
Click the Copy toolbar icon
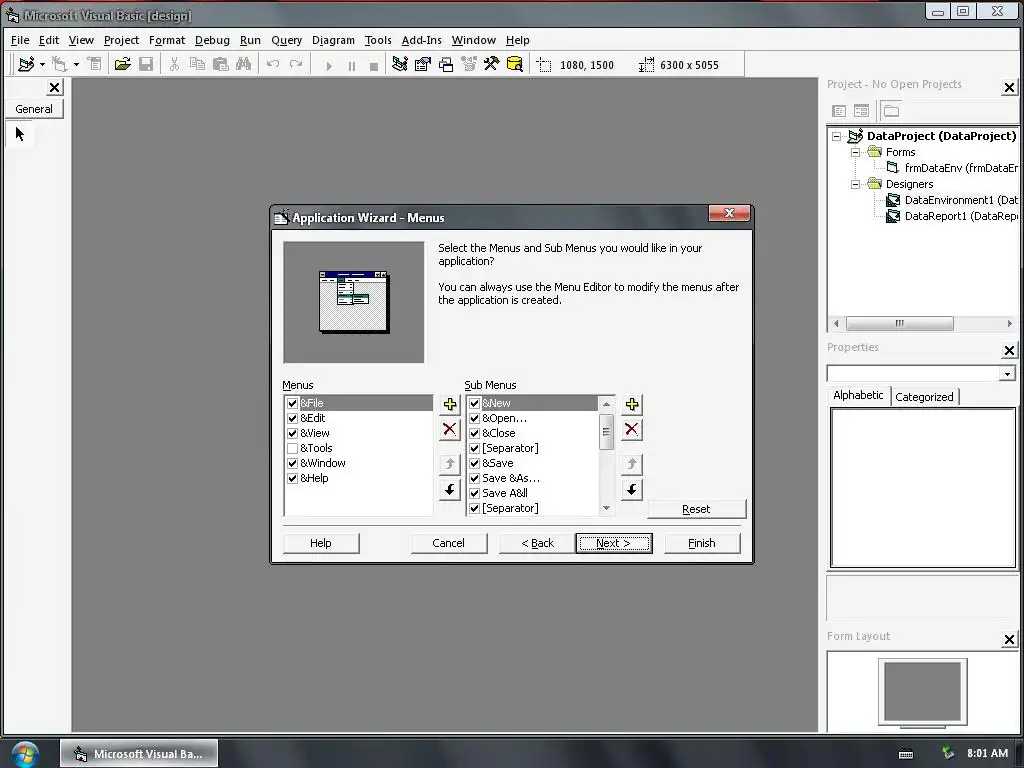197,64
